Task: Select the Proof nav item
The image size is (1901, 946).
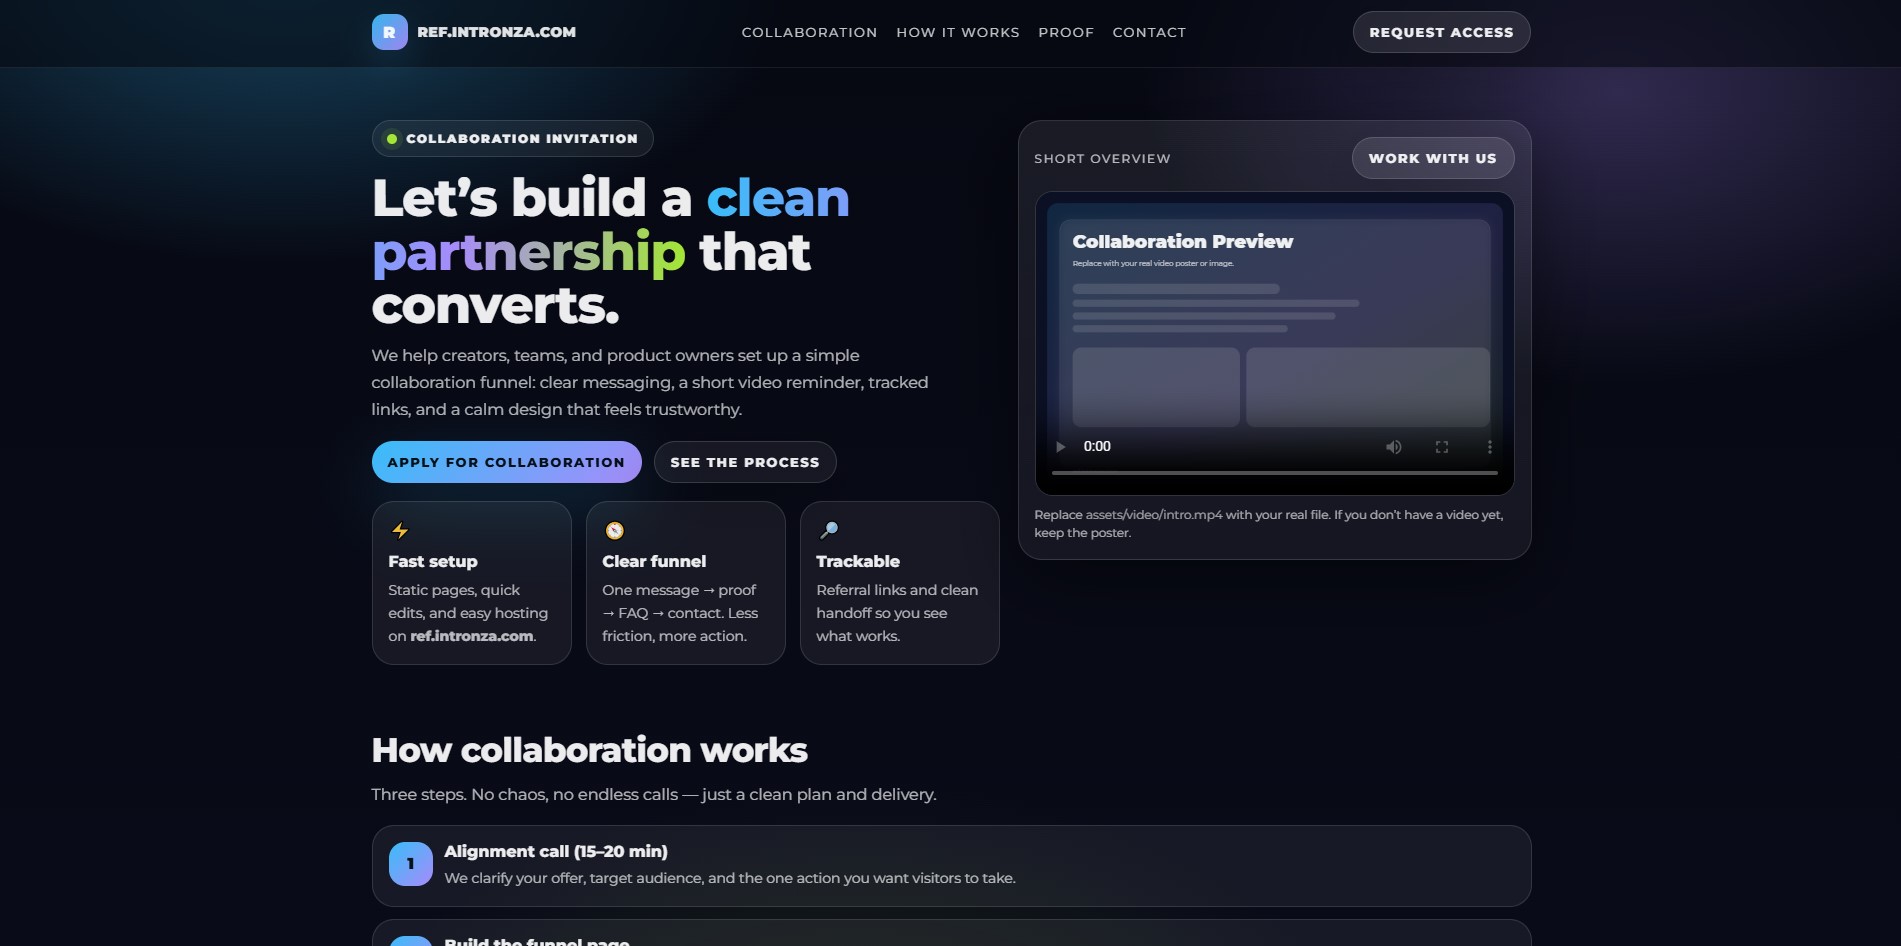Action: pos(1066,32)
